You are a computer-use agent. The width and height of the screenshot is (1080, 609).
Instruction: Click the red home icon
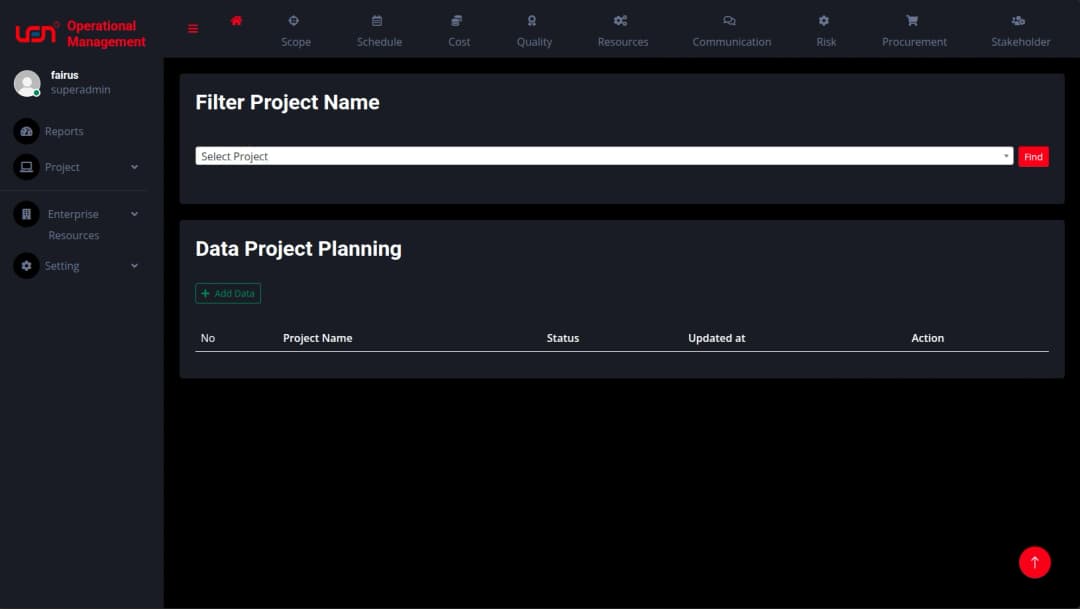[x=236, y=19]
